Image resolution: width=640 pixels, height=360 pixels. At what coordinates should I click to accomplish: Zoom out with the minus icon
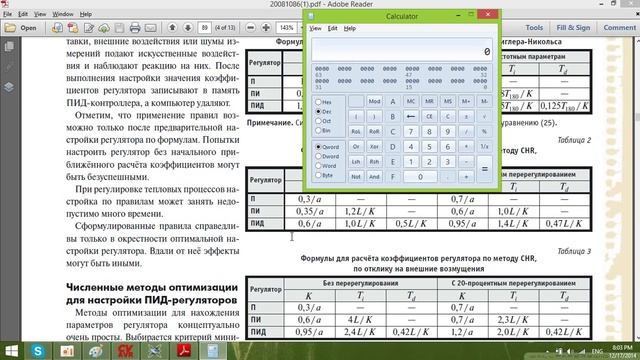click(251, 28)
